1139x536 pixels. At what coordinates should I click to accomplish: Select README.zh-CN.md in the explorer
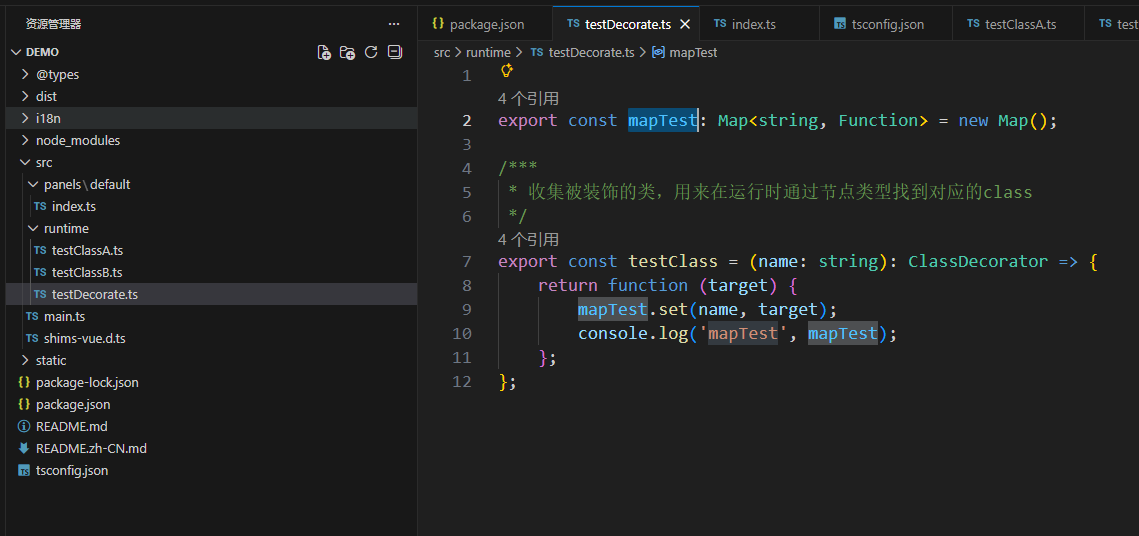tap(91, 448)
